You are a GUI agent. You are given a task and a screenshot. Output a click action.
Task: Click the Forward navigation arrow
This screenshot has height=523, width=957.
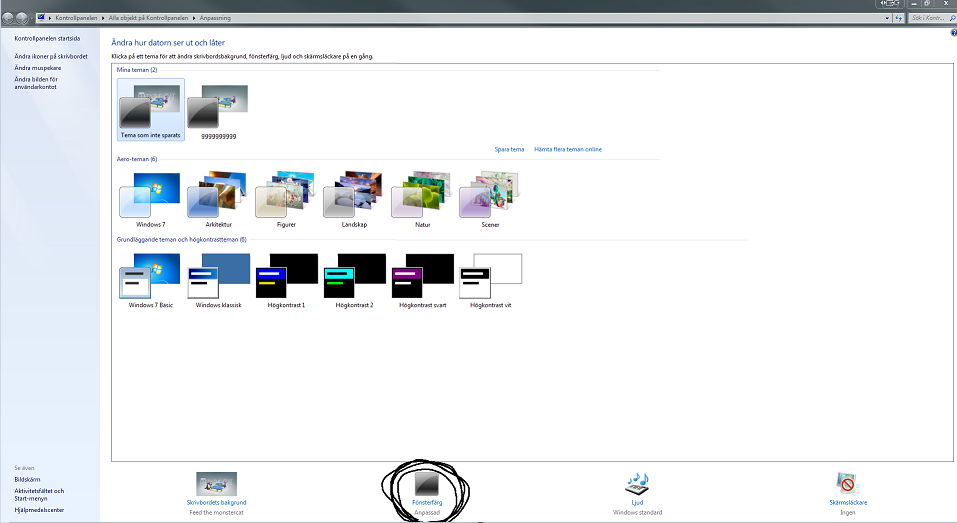tap(21, 18)
